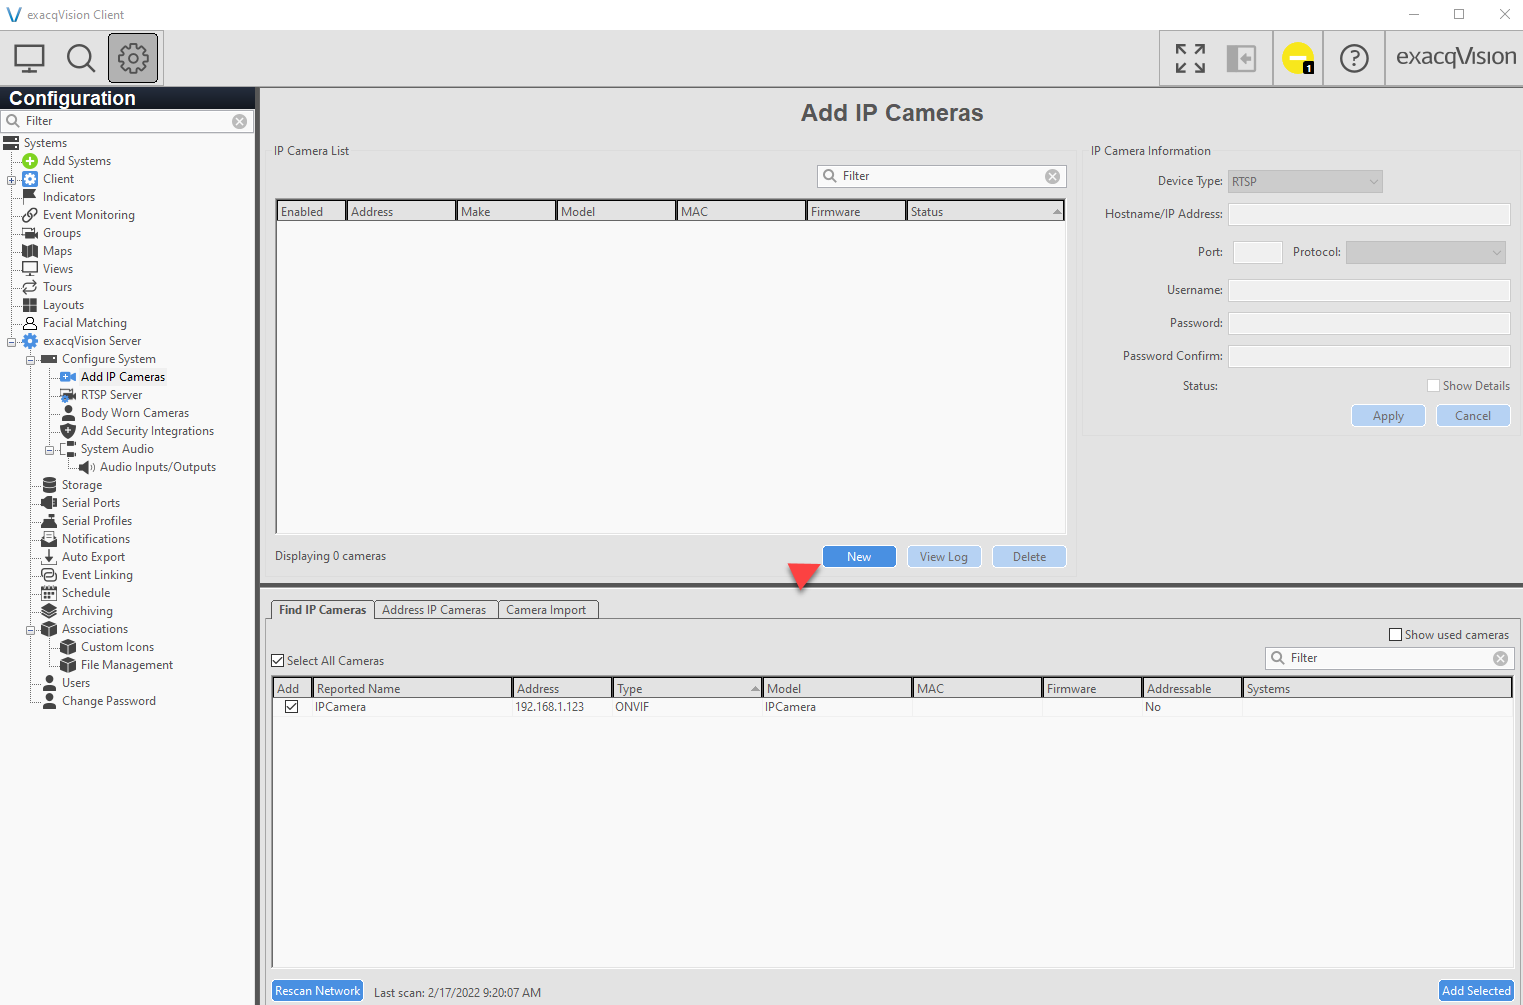Uncheck the Add checkbox for IPCamera row
Screen dimensions: 1523x1005
coord(292,707)
